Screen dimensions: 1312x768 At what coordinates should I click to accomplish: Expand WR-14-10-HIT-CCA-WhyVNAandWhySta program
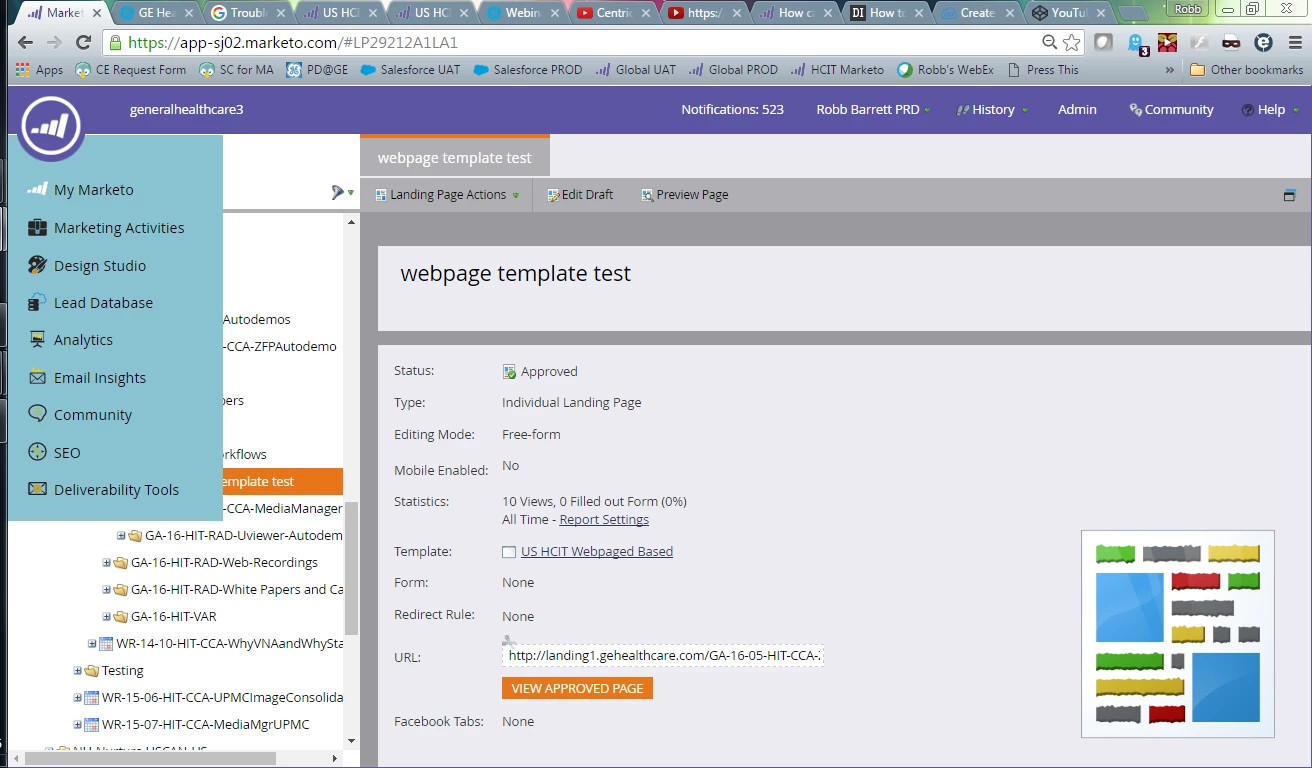(92, 644)
